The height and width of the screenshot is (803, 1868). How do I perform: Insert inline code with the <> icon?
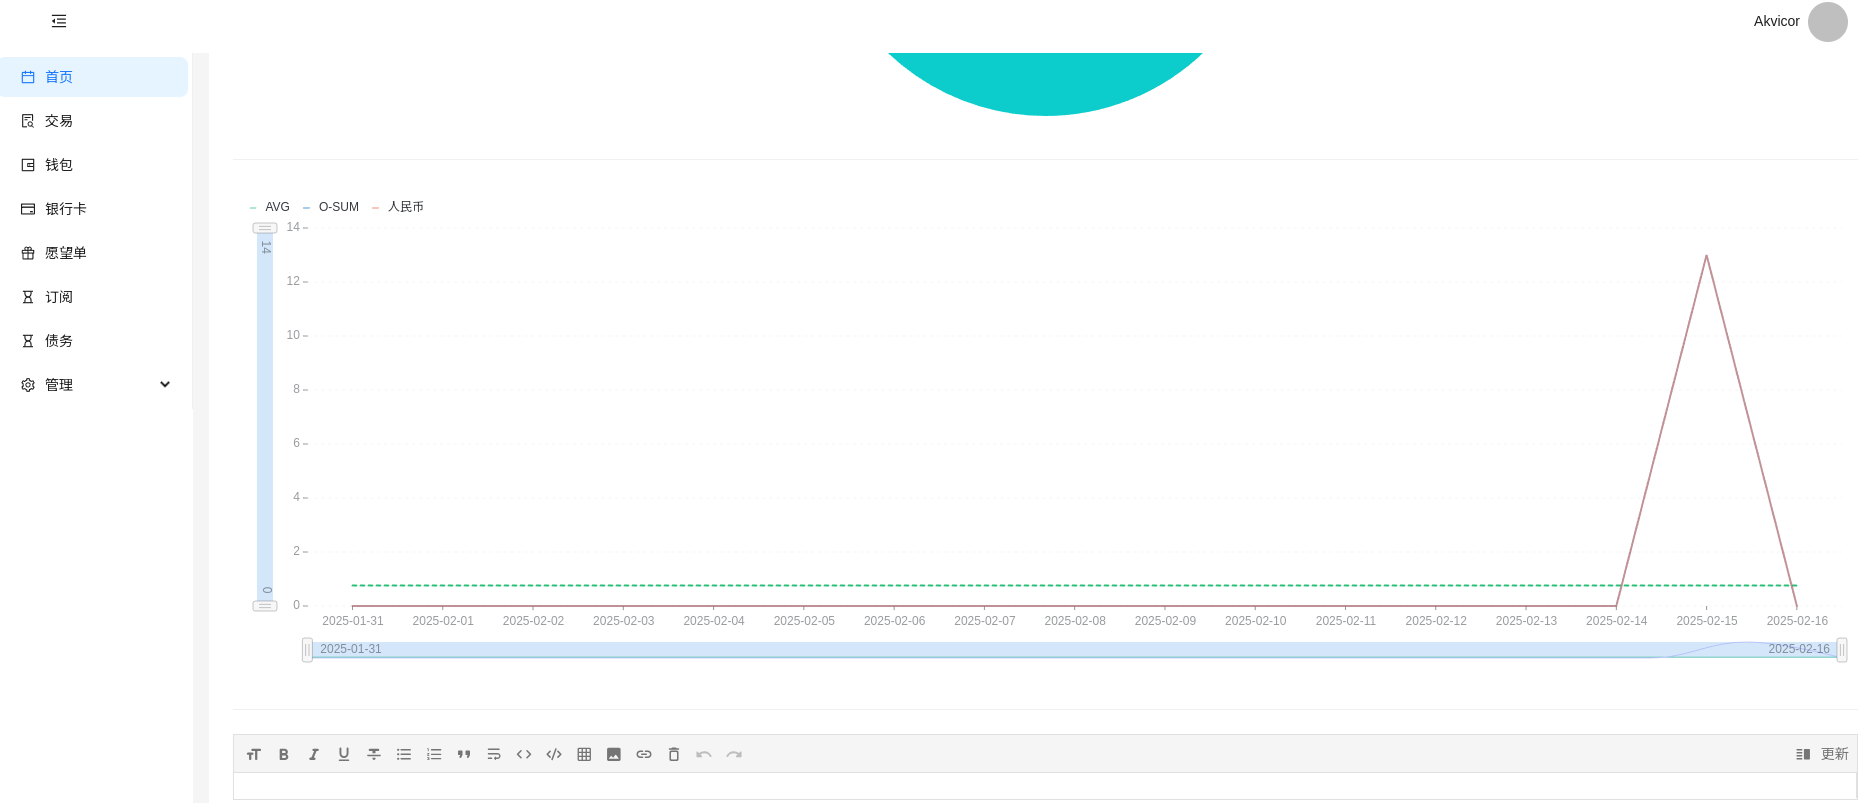point(524,754)
